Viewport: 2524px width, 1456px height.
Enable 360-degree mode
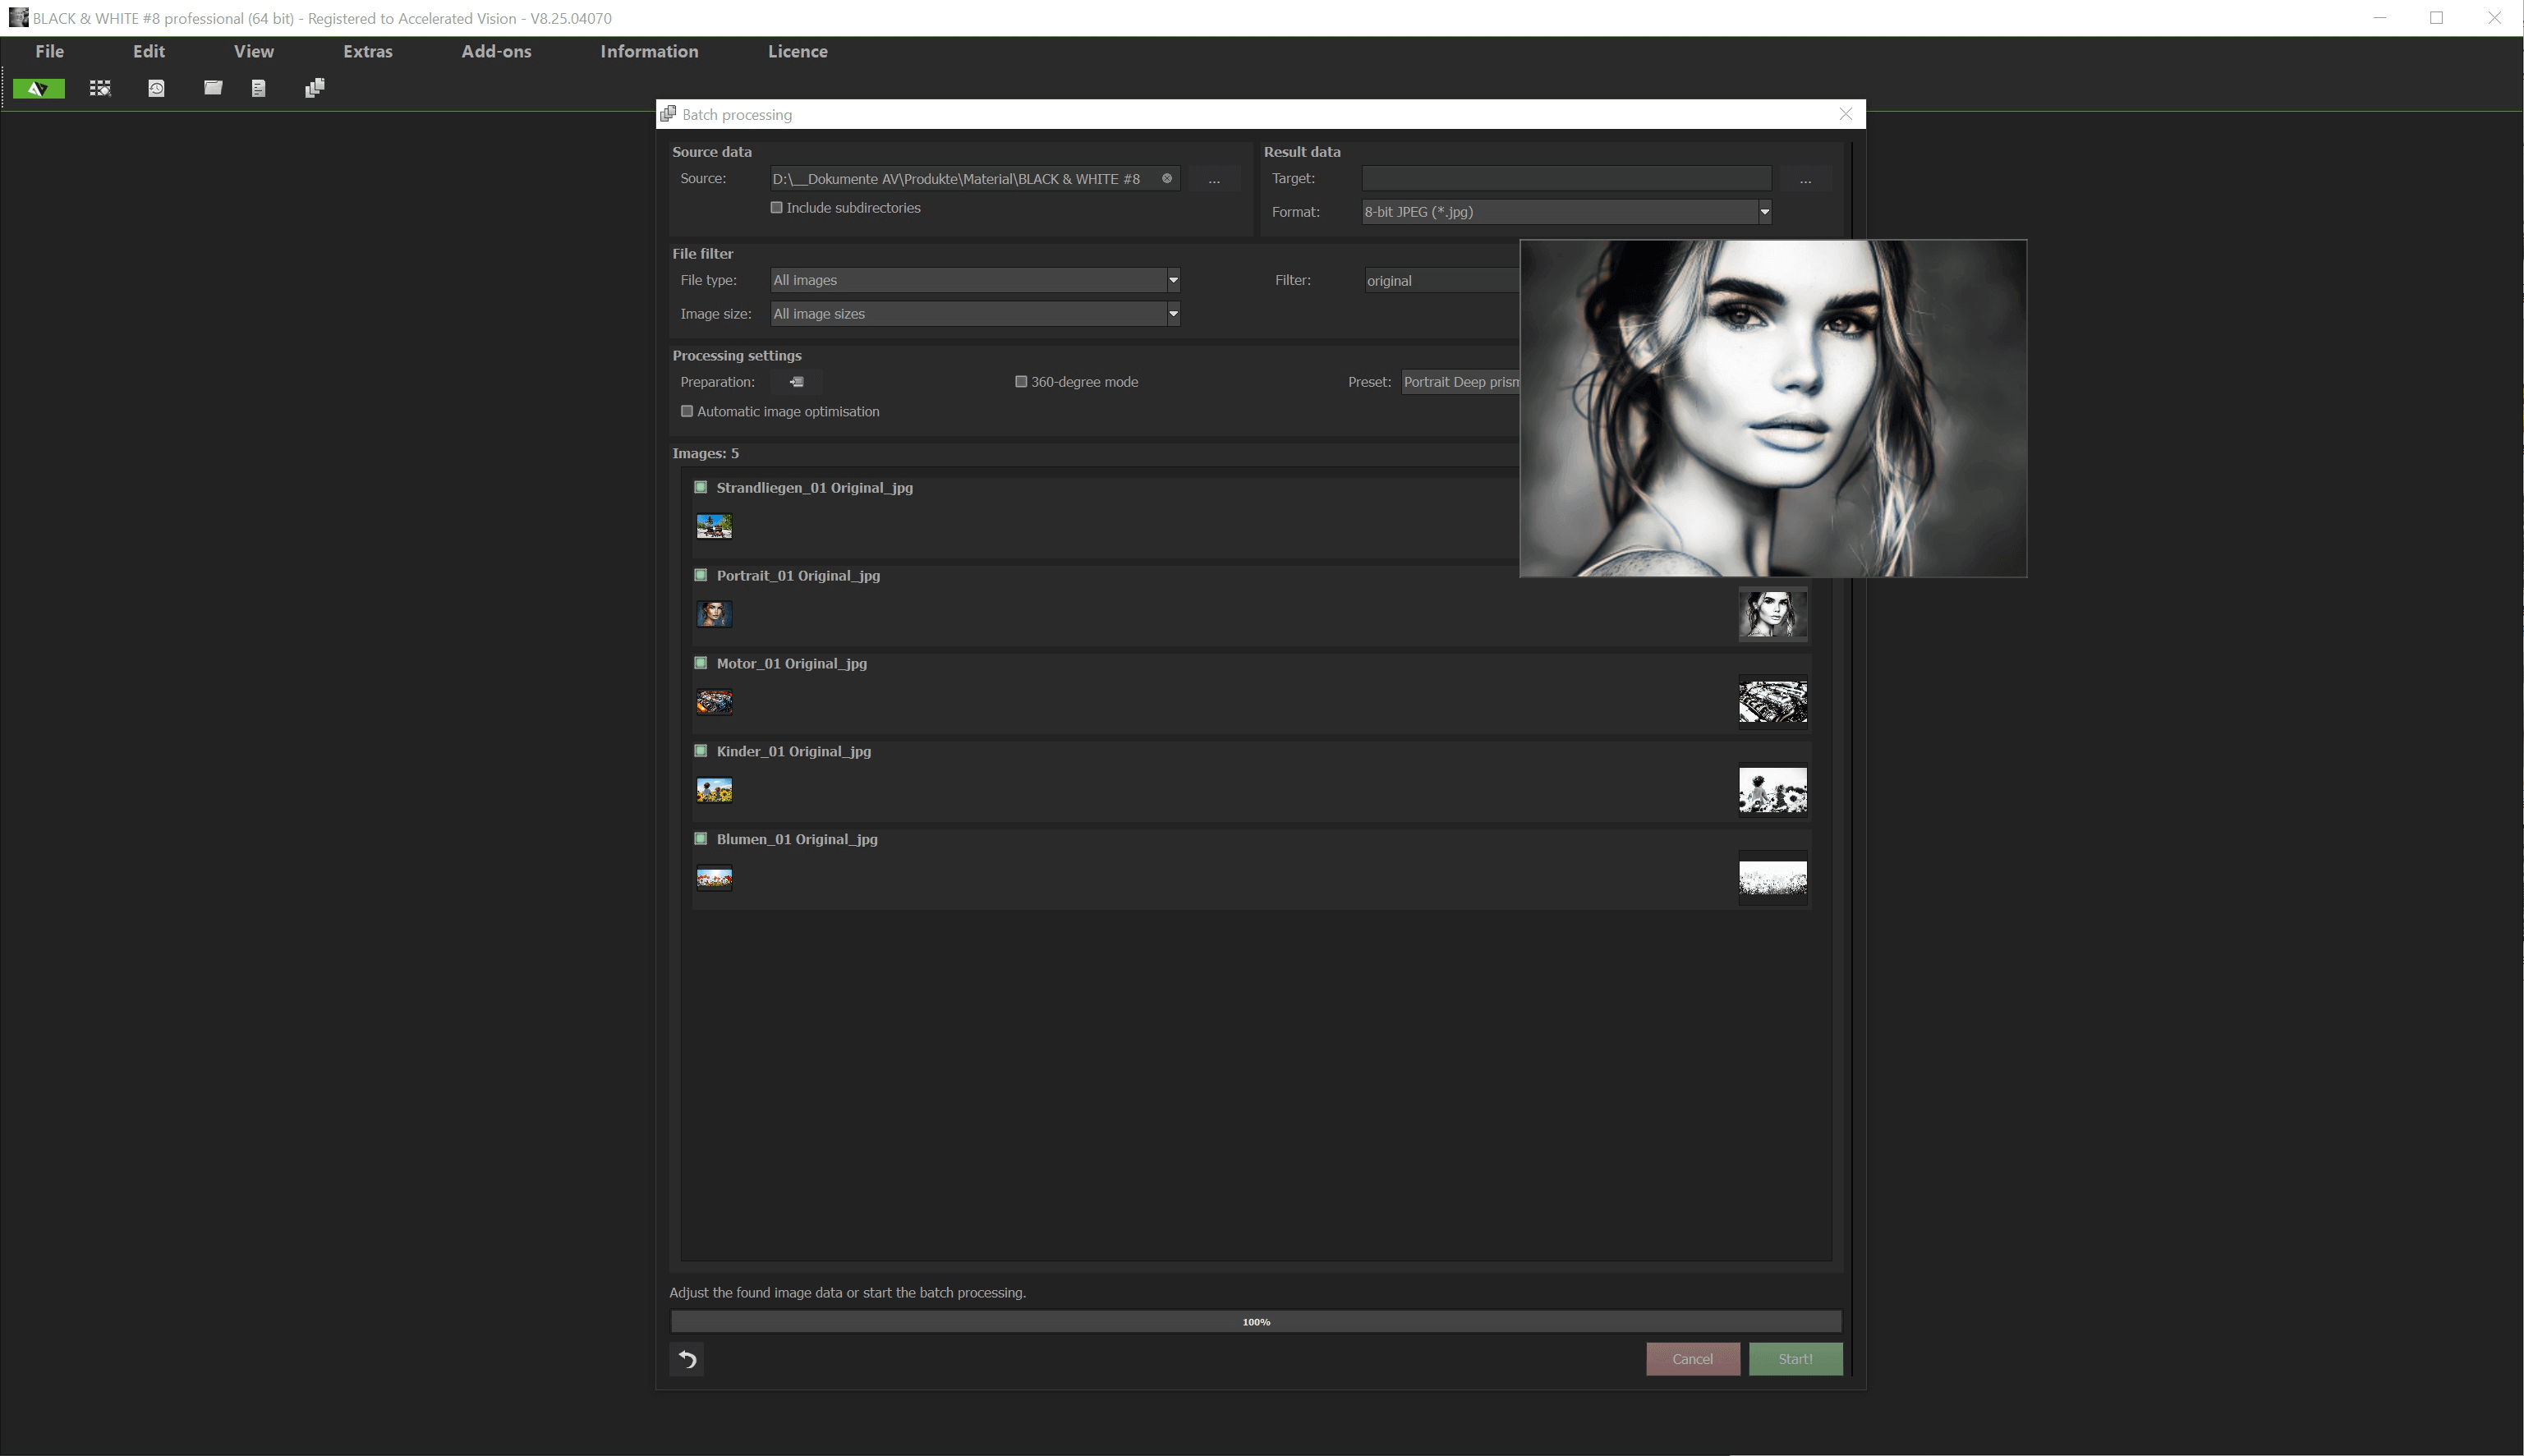(1021, 381)
